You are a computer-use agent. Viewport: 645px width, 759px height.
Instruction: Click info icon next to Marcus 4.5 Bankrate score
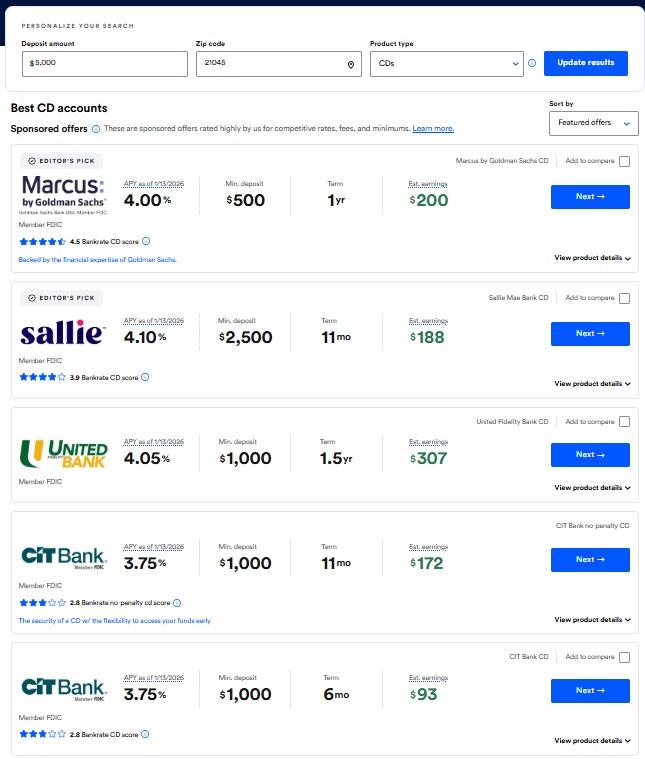146,241
